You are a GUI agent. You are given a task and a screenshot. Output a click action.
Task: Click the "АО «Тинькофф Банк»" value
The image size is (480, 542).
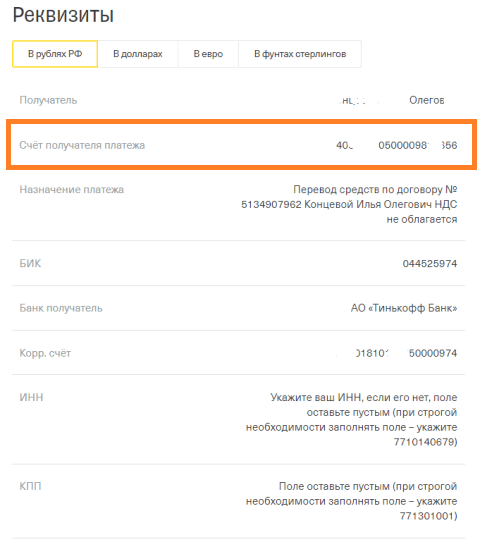pyautogui.click(x=404, y=308)
